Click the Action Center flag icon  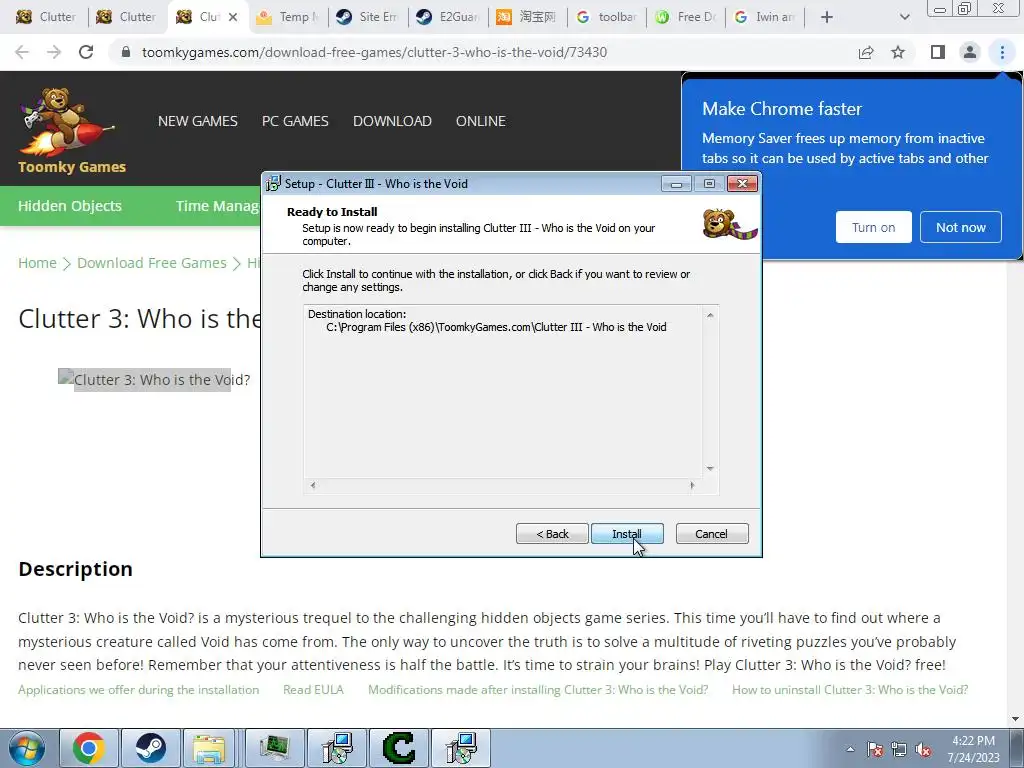(875, 750)
